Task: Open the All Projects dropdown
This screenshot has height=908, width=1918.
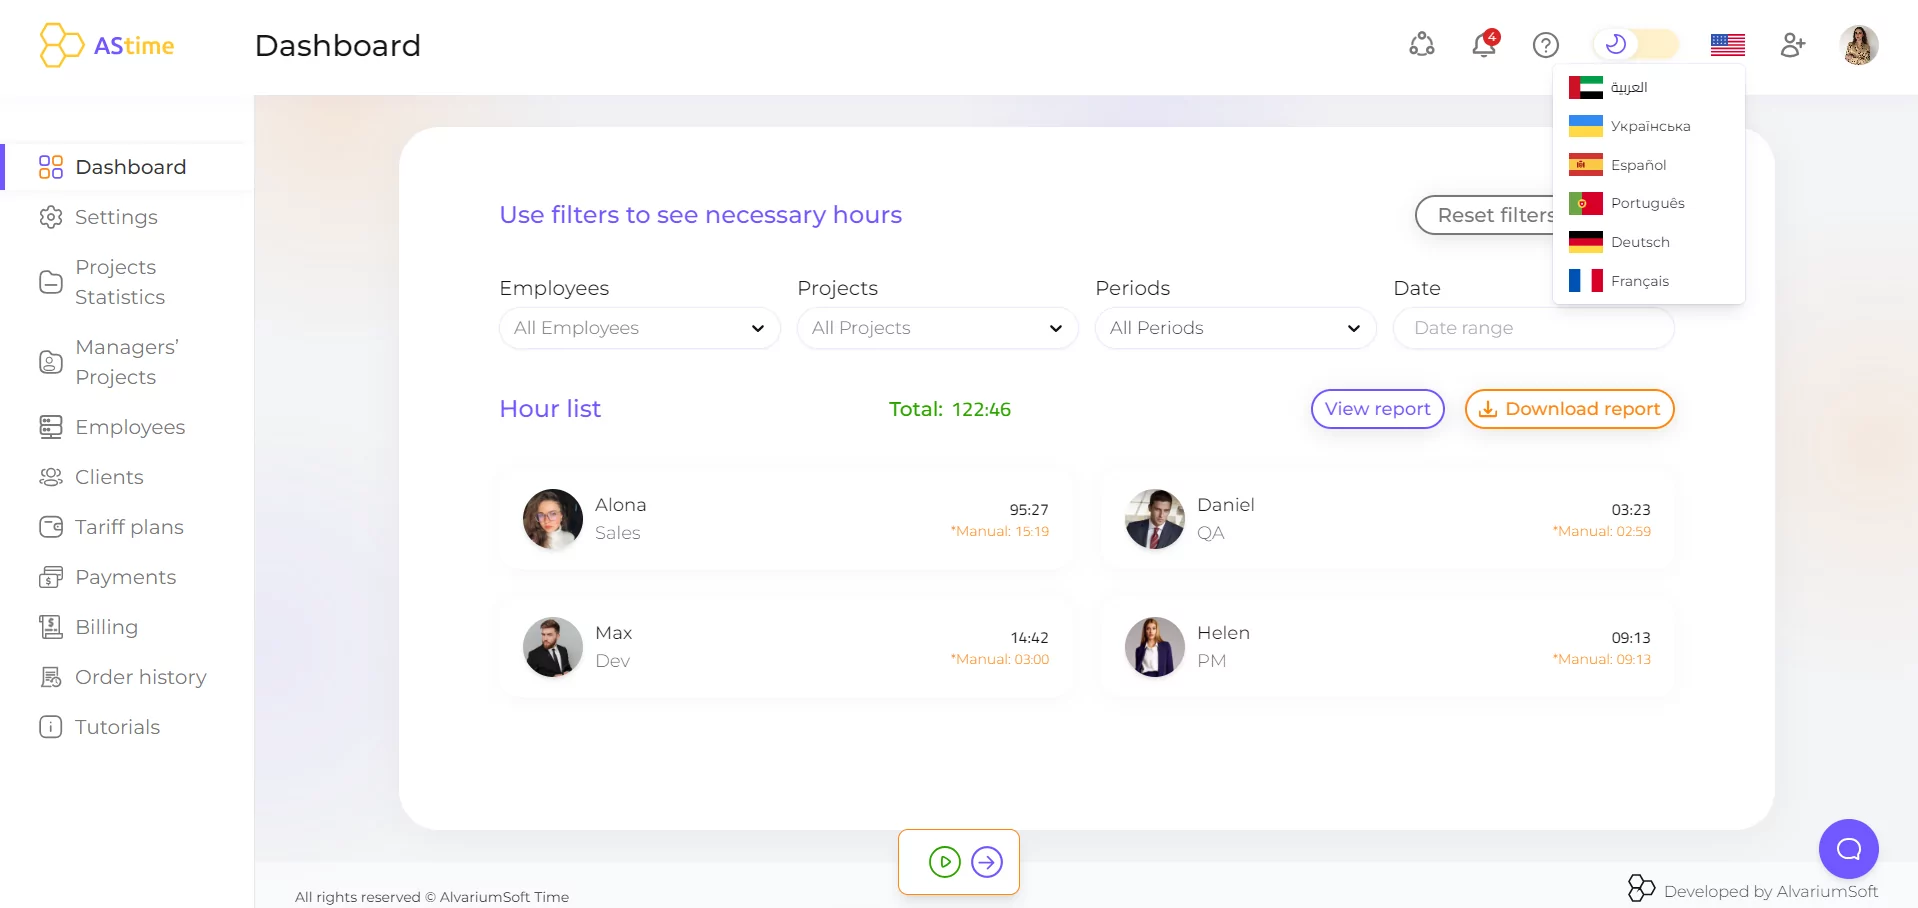Action: (x=937, y=328)
